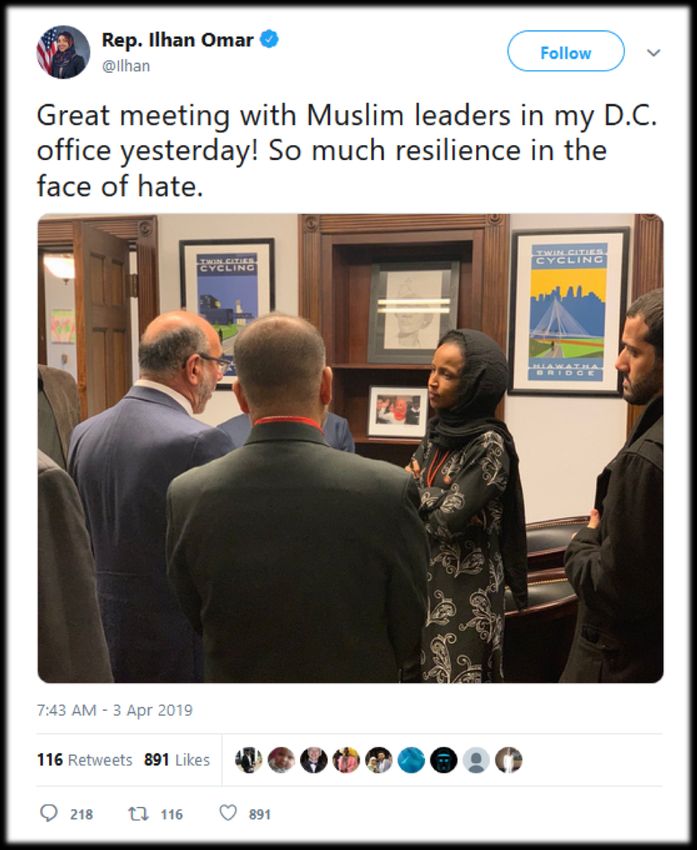Click the retweet arrows icon
The image size is (697, 850).
pos(138,813)
